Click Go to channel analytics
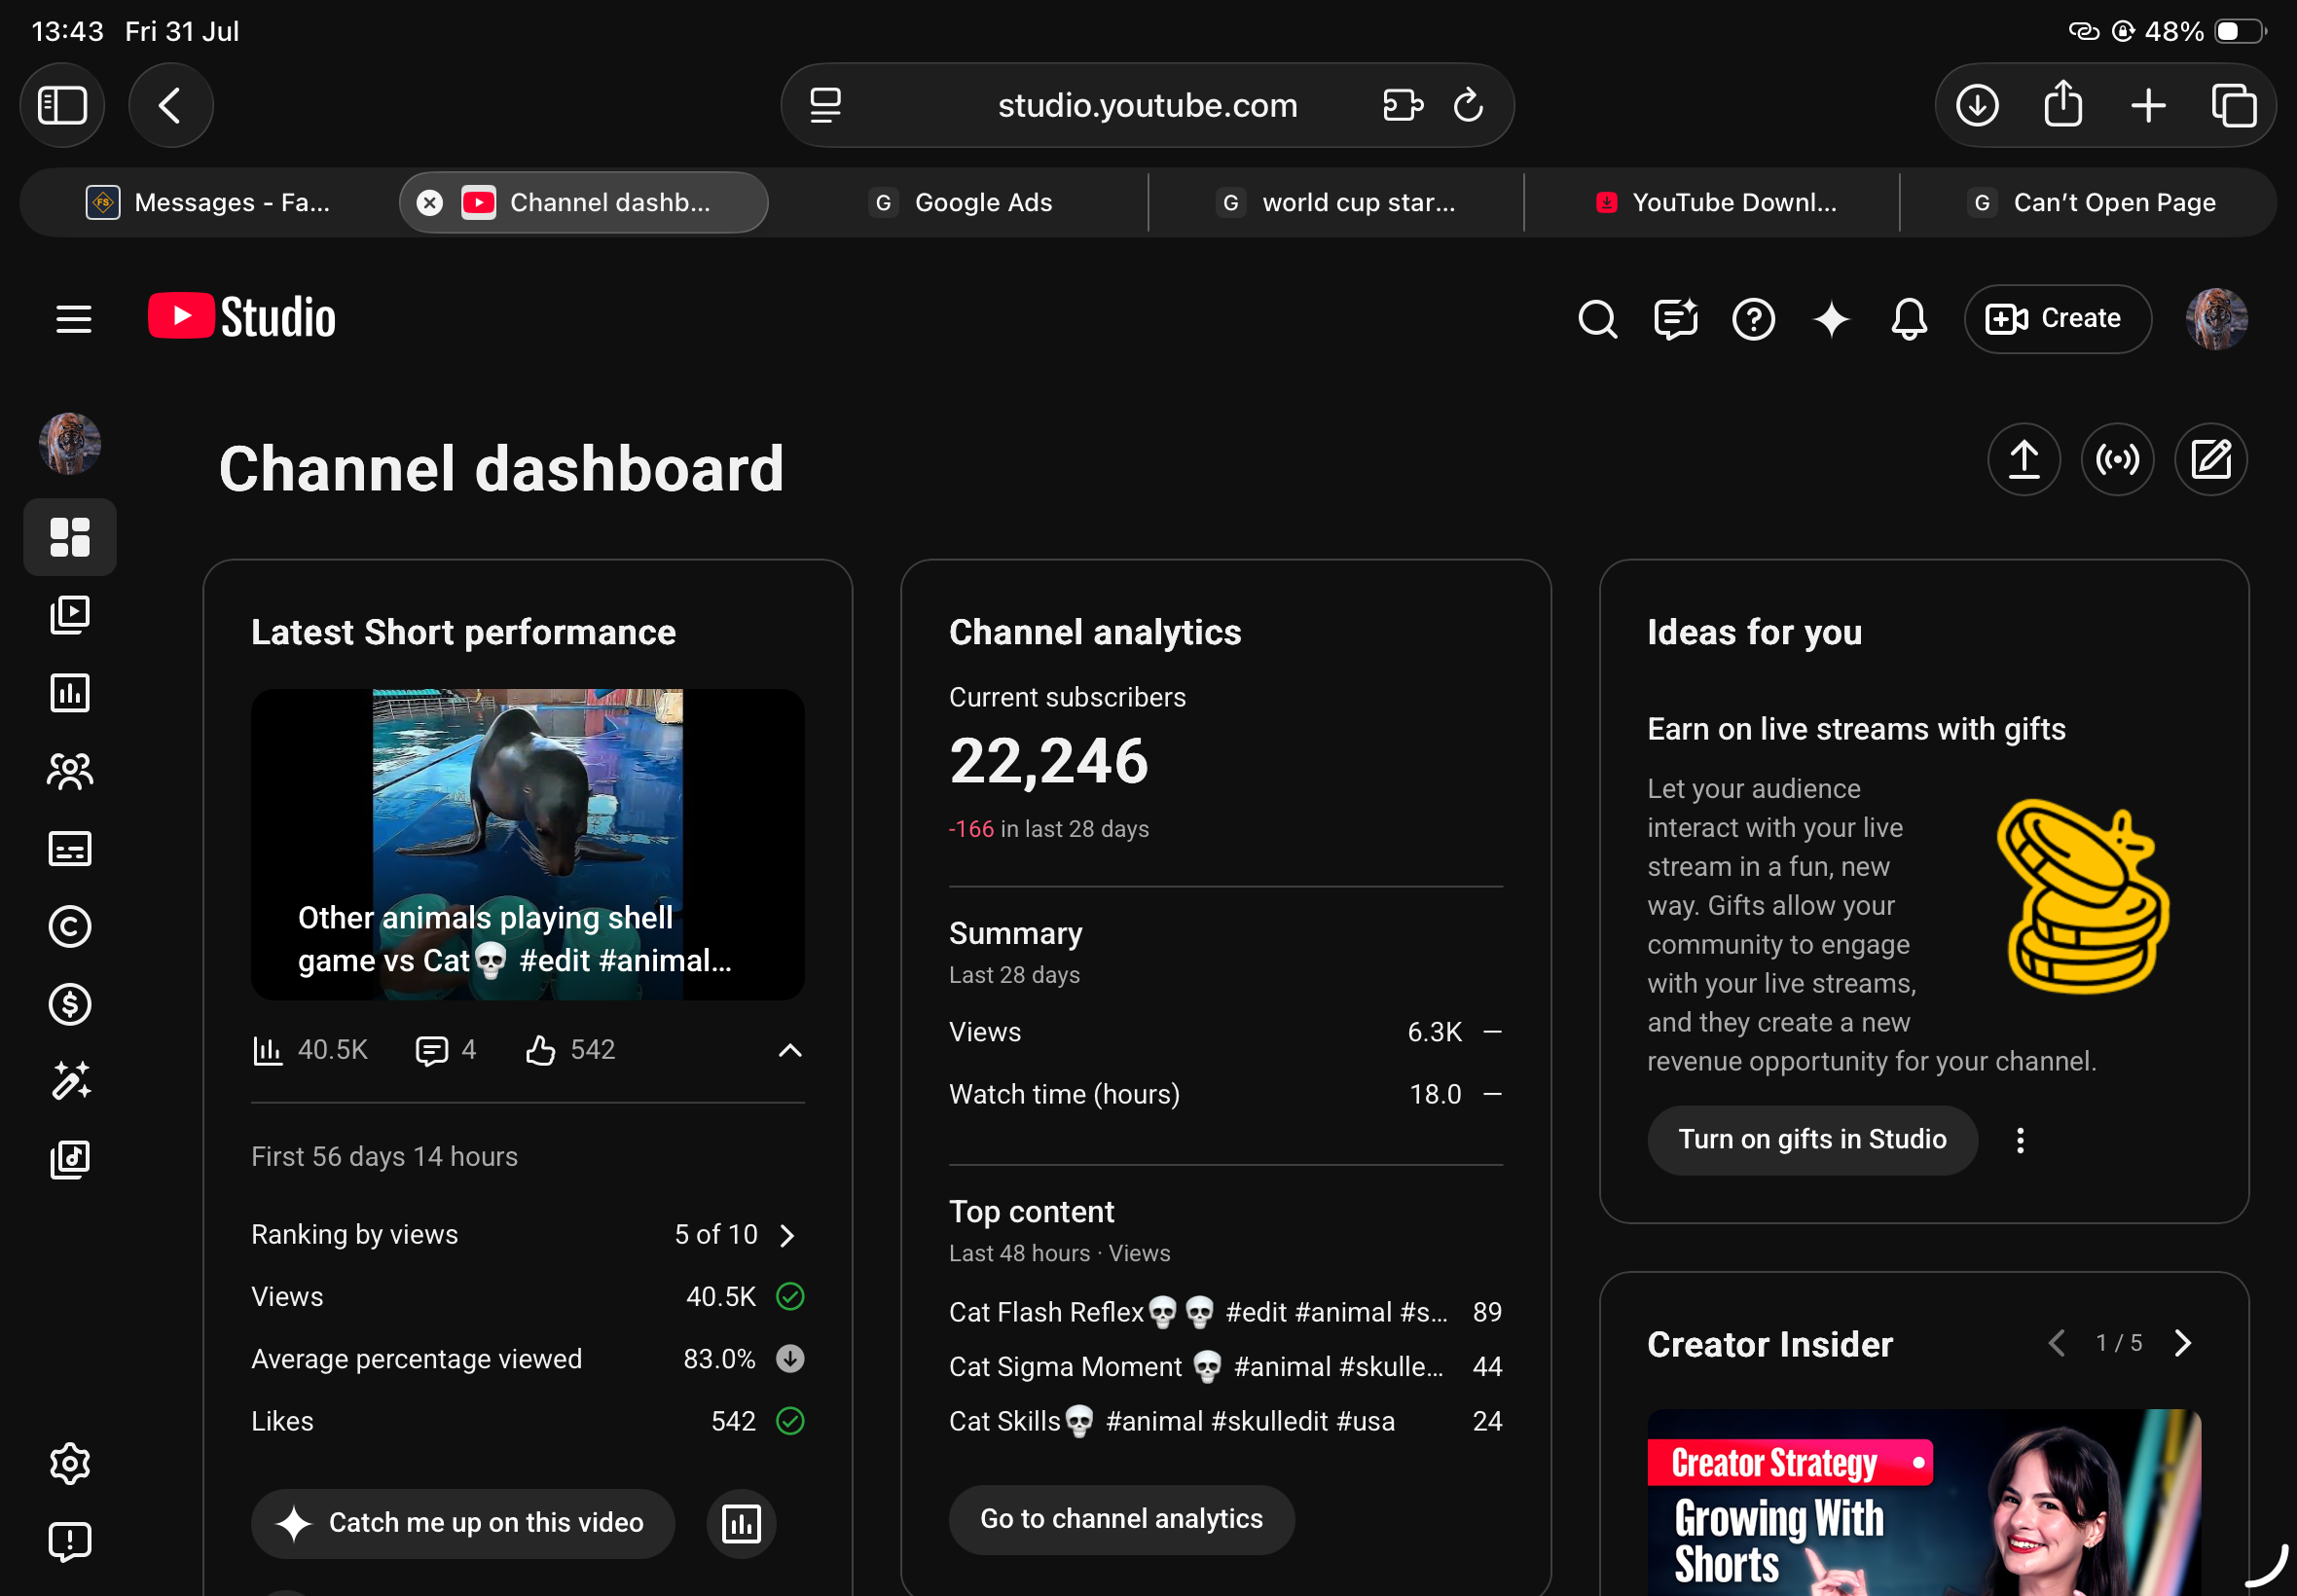The height and width of the screenshot is (1596, 2297). tap(1121, 1519)
